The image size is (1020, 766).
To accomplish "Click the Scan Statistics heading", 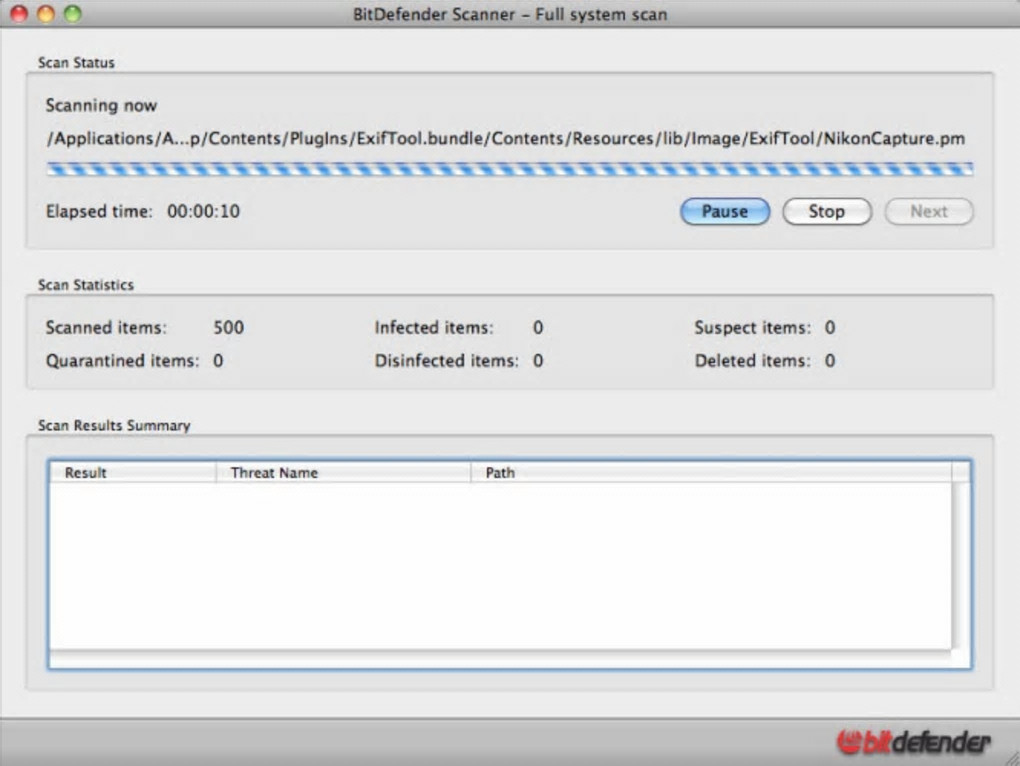I will [86, 285].
